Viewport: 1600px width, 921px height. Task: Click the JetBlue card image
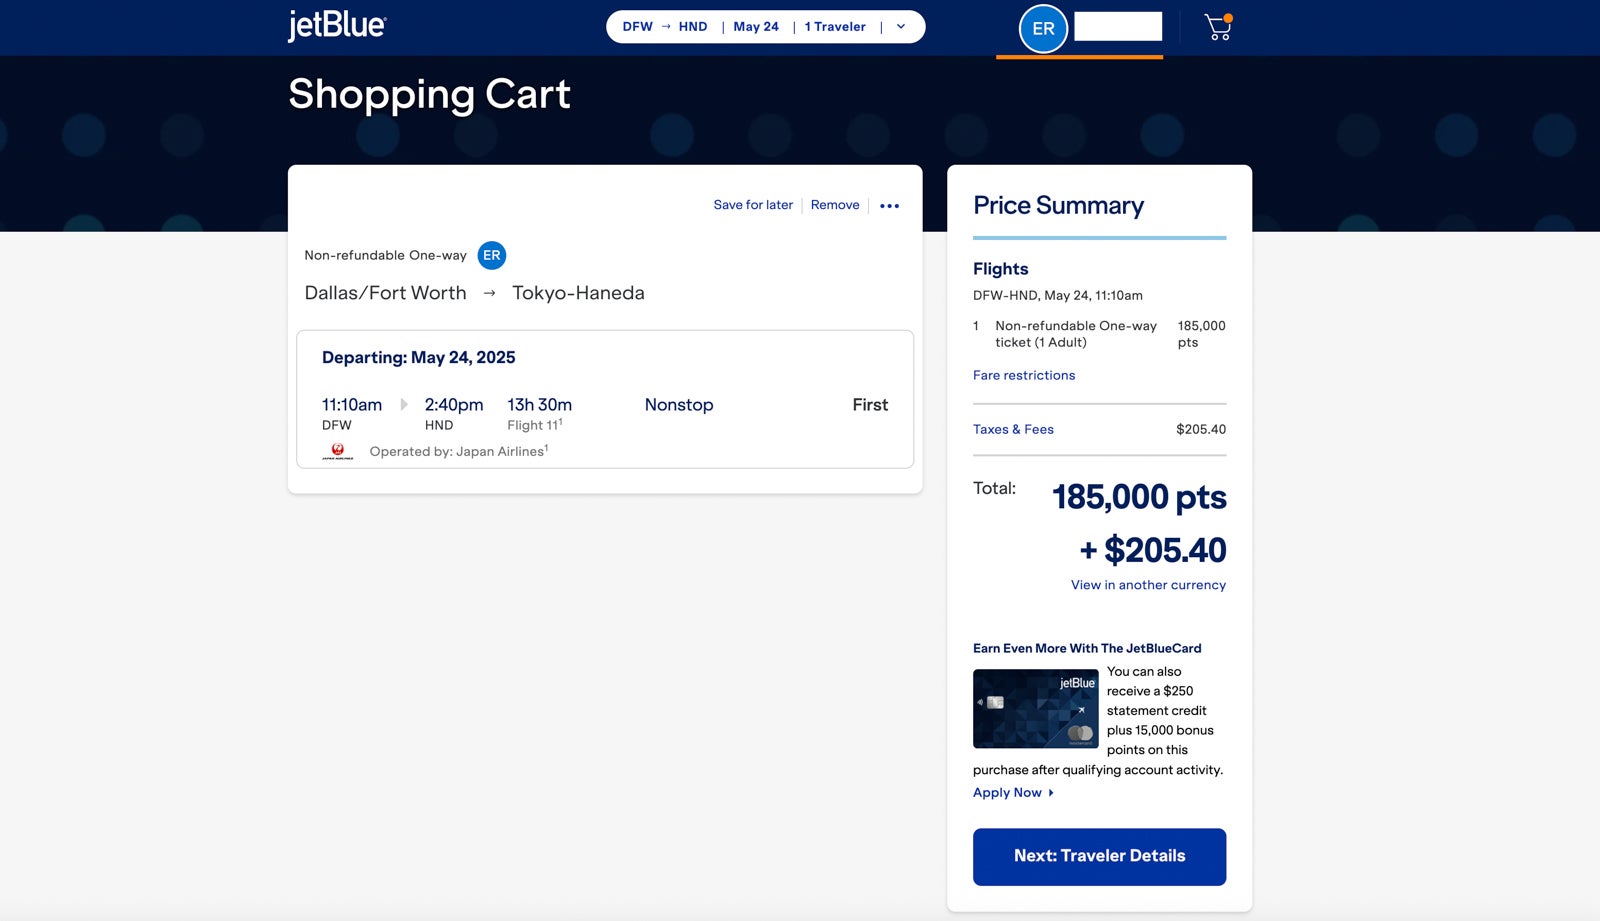pyautogui.click(x=1035, y=709)
